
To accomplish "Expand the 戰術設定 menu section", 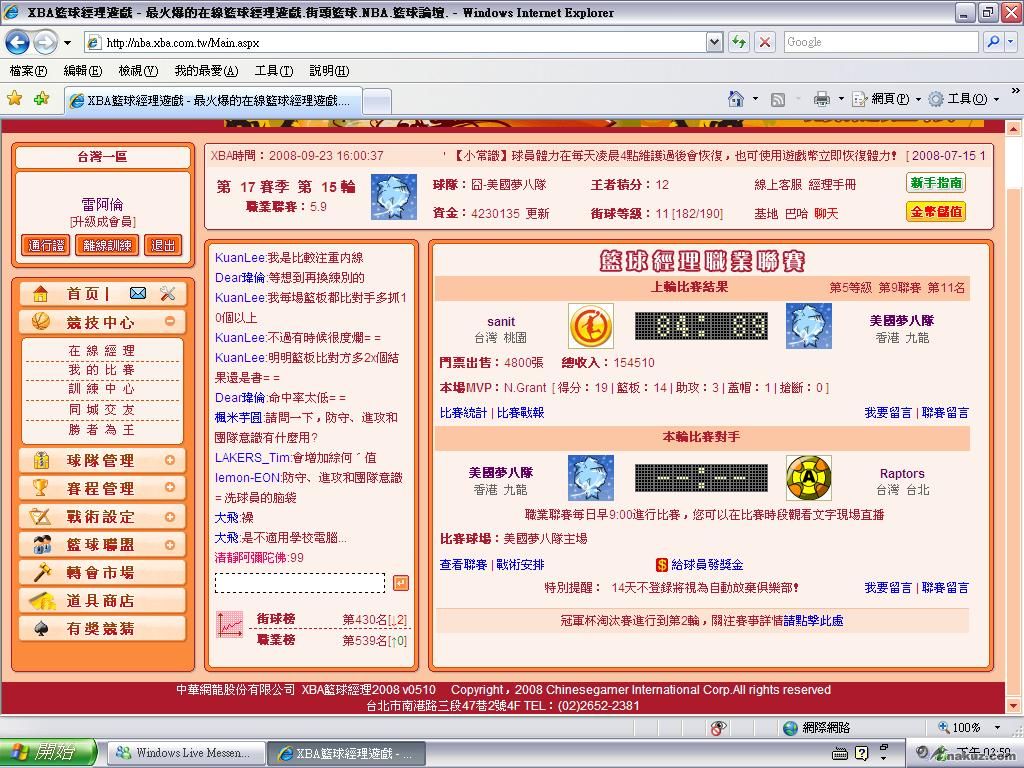I will [x=170, y=516].
